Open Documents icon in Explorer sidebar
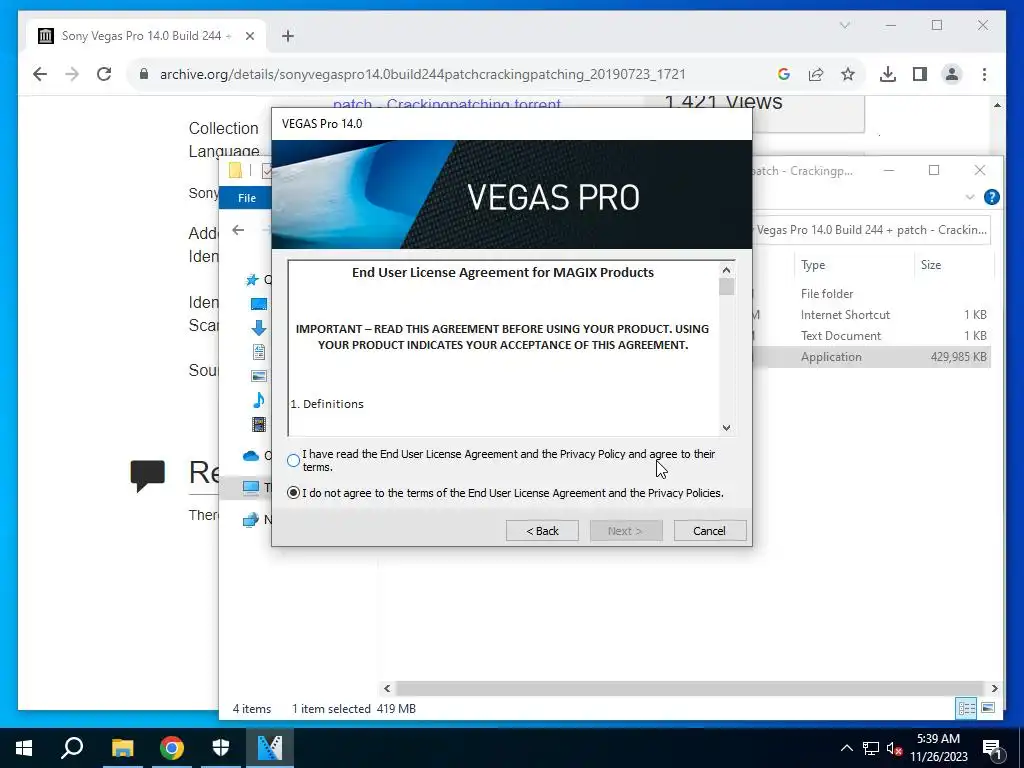This screenshot has height=768, width=1024. tap(259, 352)
